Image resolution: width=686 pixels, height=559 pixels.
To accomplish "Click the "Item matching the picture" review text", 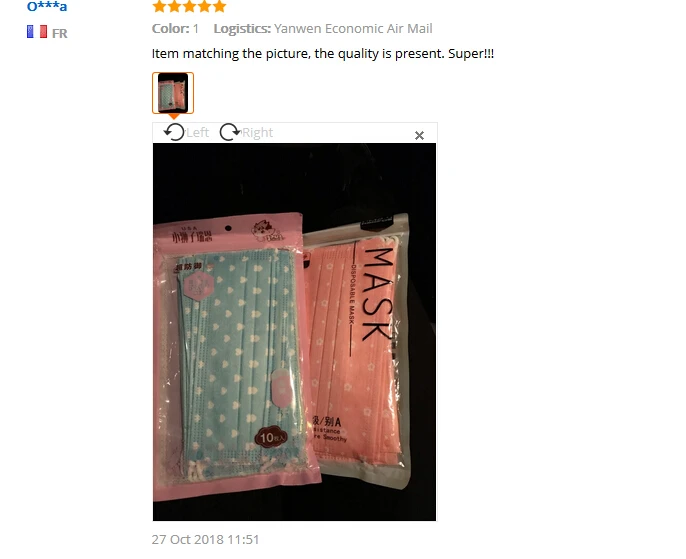I will (323, 53).
